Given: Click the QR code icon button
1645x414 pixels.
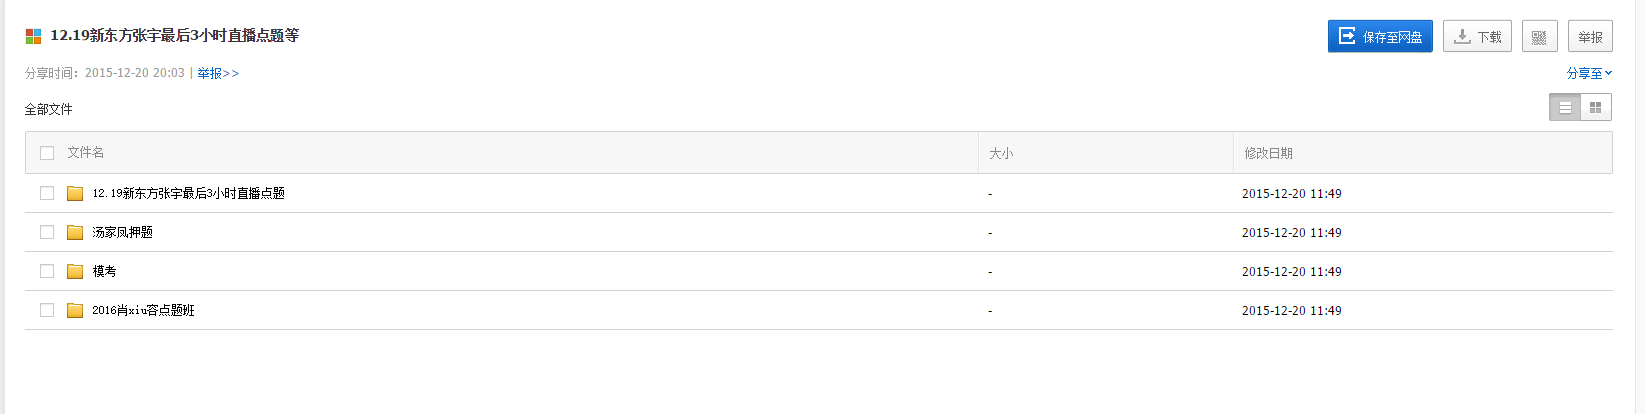Looking at the screenshot, I should [x=1539, y=37].
